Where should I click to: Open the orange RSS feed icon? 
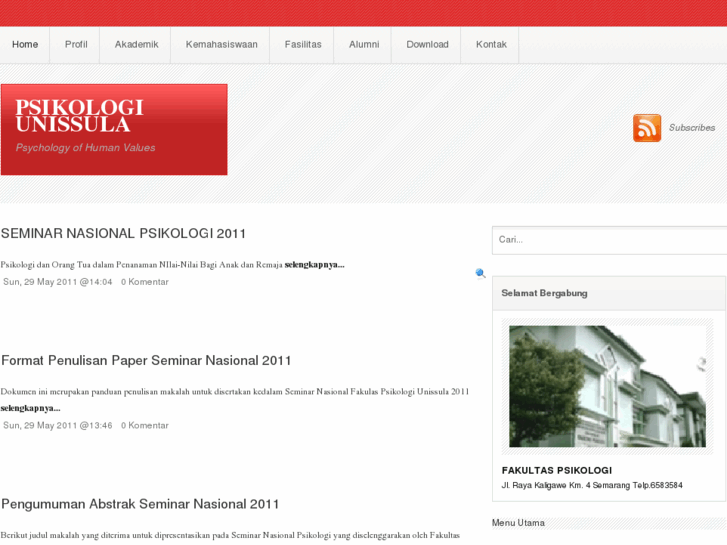pyautogui.click(x=647, y=128)
